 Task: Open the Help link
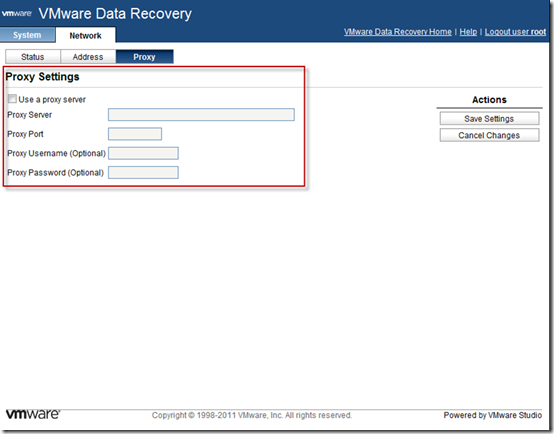click(x=468, y=32)
